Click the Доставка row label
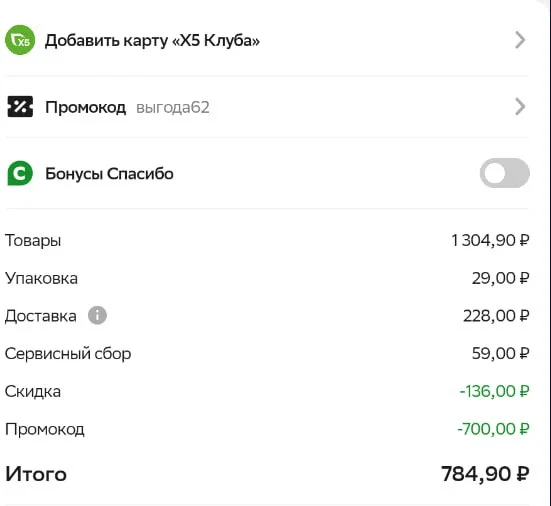The height and width of the screenshot is (506, 551). (40, 316)
